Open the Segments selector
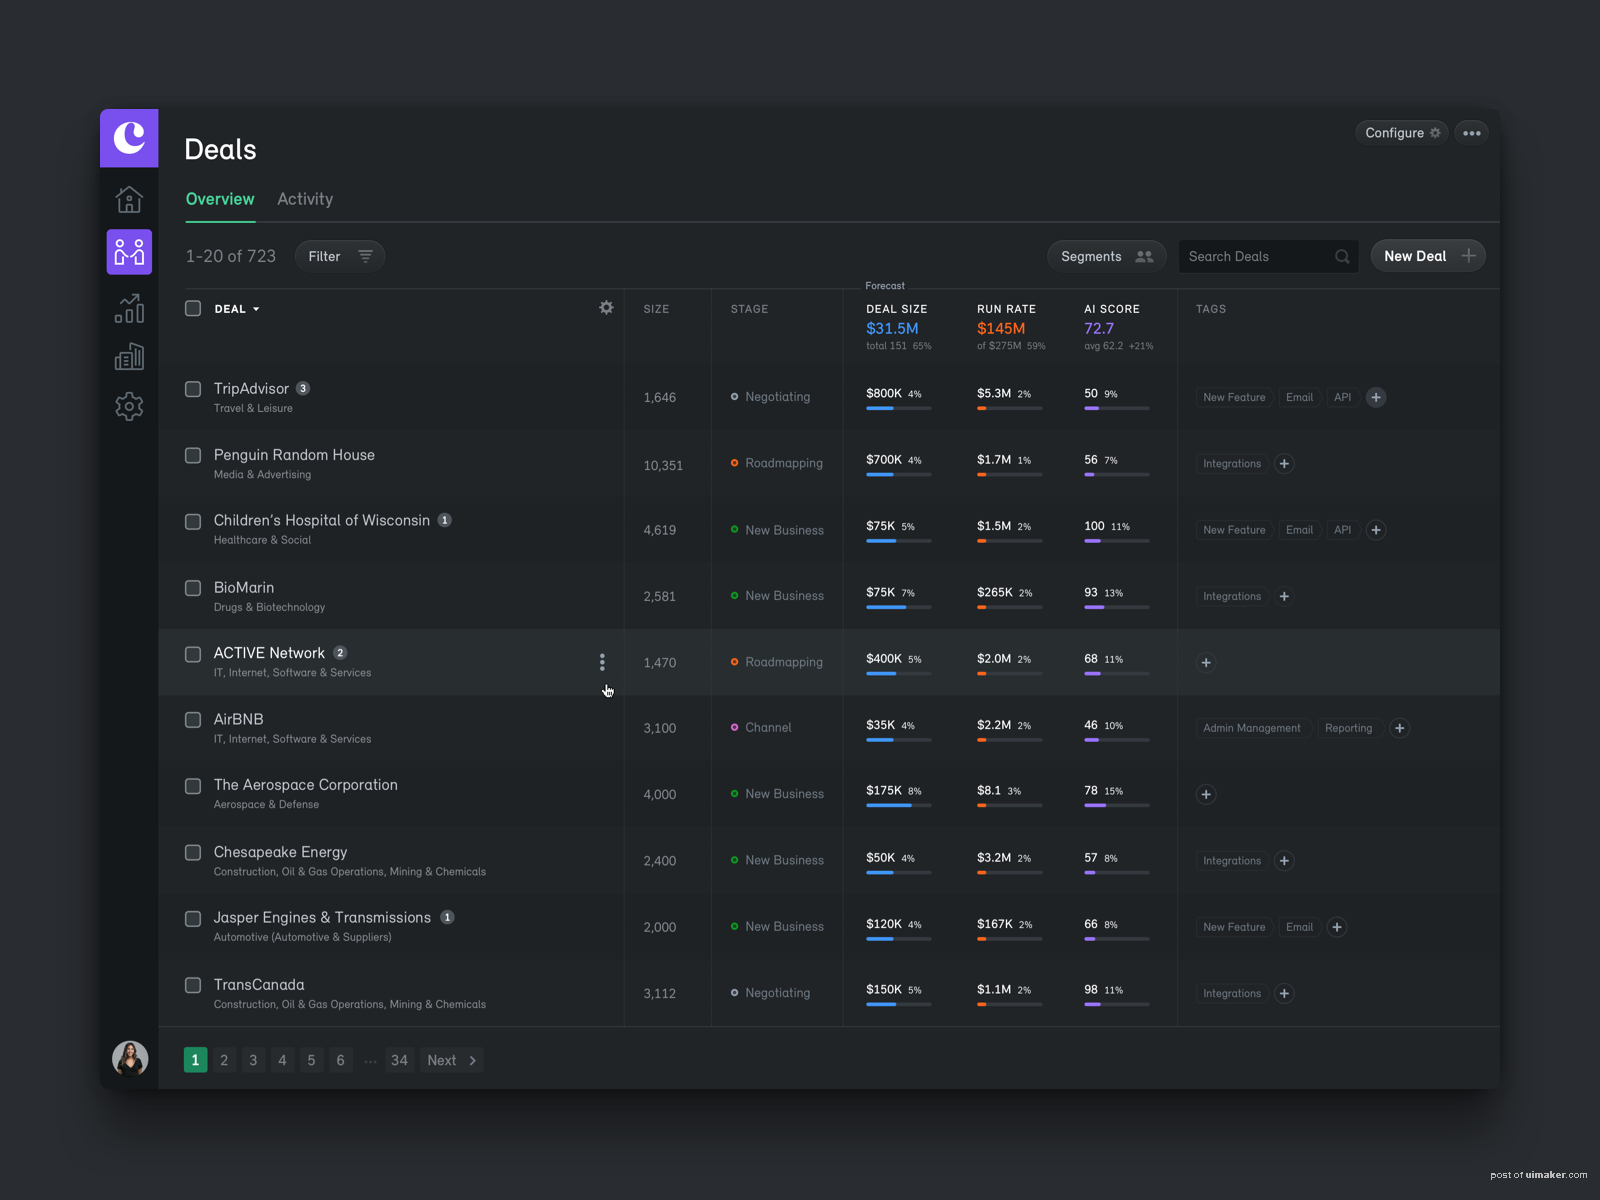Screen dimensions: 1600x1200 pyautogui.click(x=1106, y=257)
